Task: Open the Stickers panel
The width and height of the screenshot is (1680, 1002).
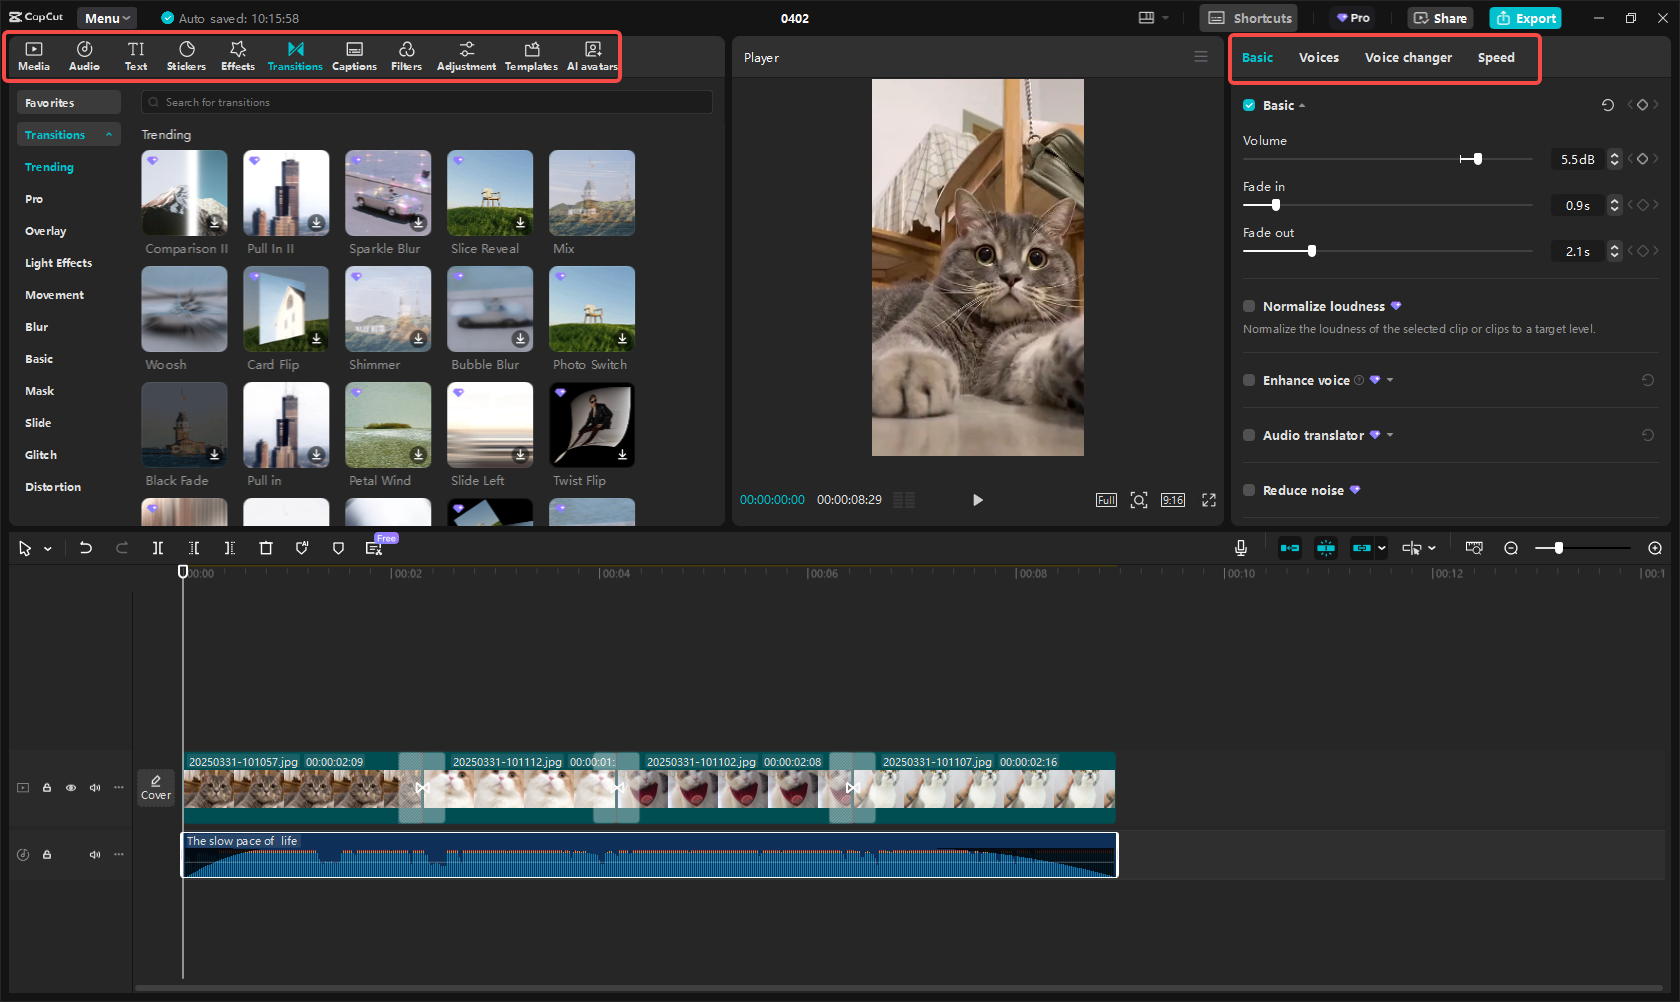Action: click(186, 55)
